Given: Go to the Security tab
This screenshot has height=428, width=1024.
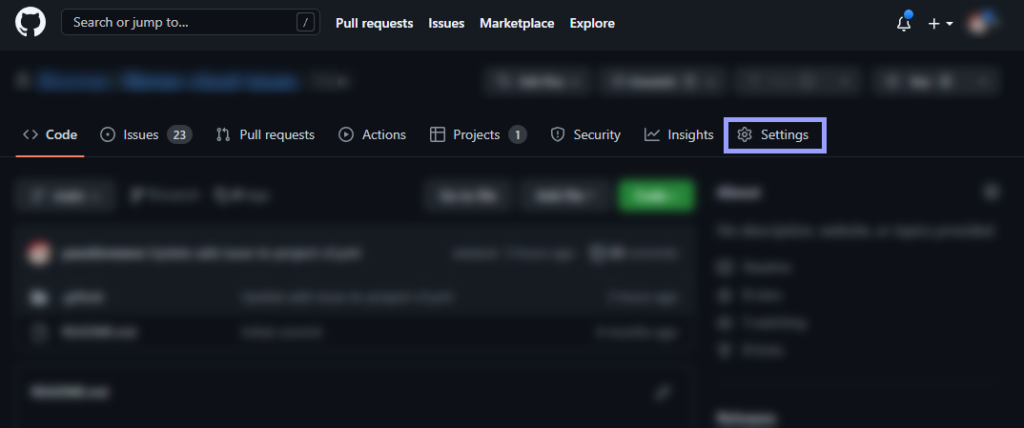Looking at the screenshot, I should click(586, 135).
